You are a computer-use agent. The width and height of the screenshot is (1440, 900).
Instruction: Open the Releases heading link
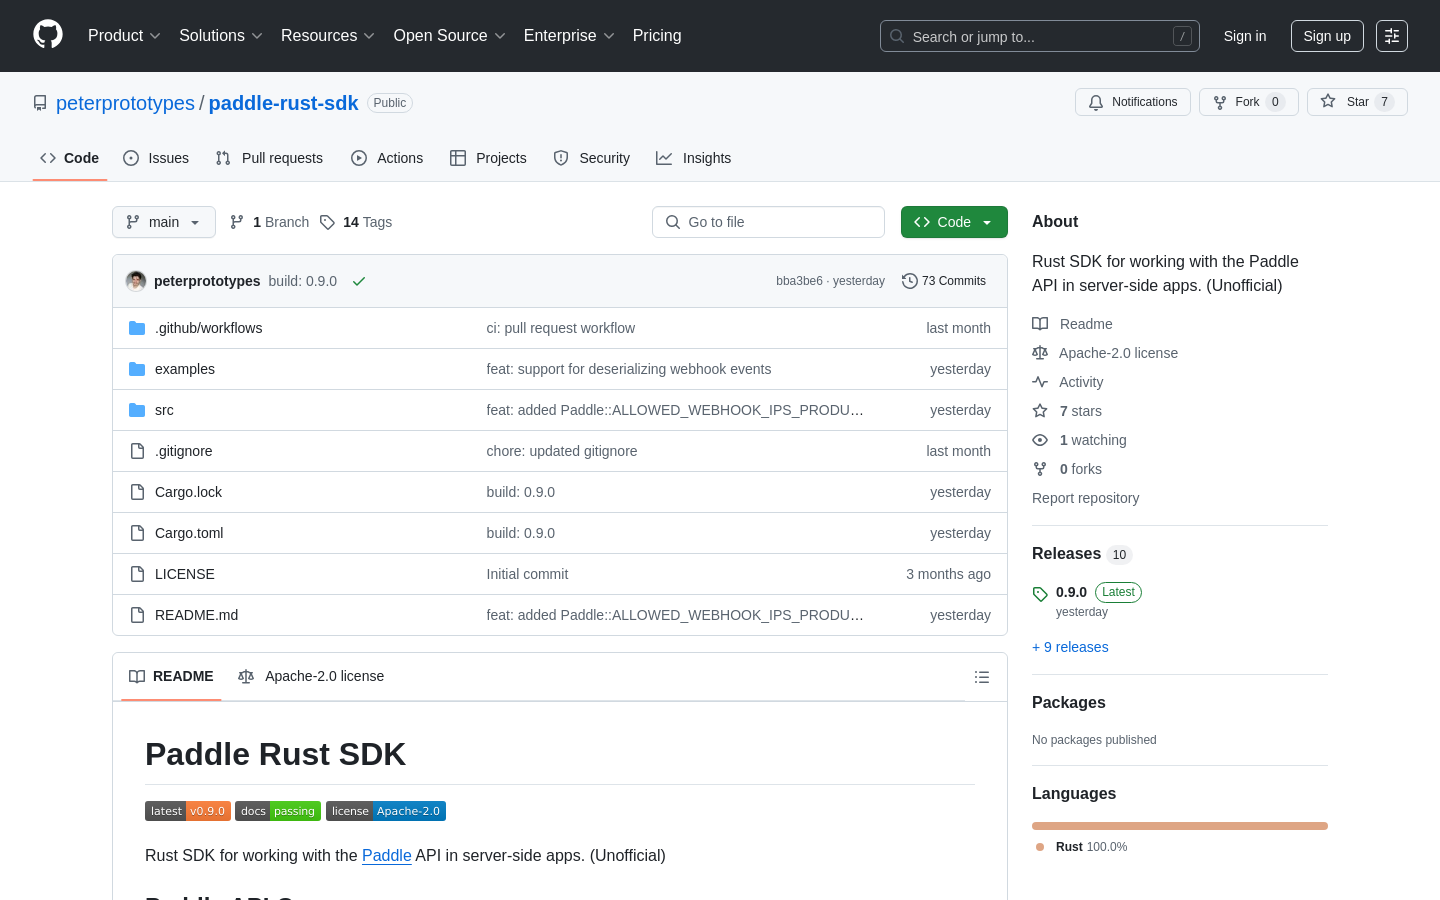coord(1081,554)
